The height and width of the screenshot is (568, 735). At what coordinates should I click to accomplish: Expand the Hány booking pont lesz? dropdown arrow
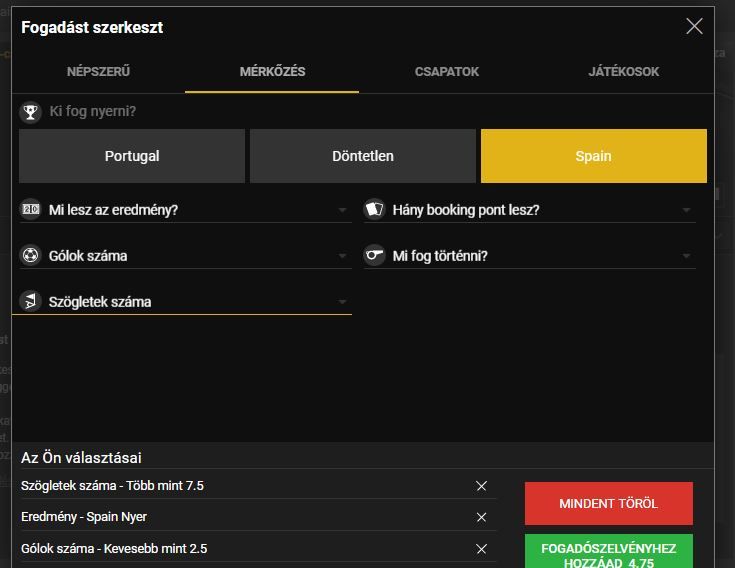pos(686,210)
